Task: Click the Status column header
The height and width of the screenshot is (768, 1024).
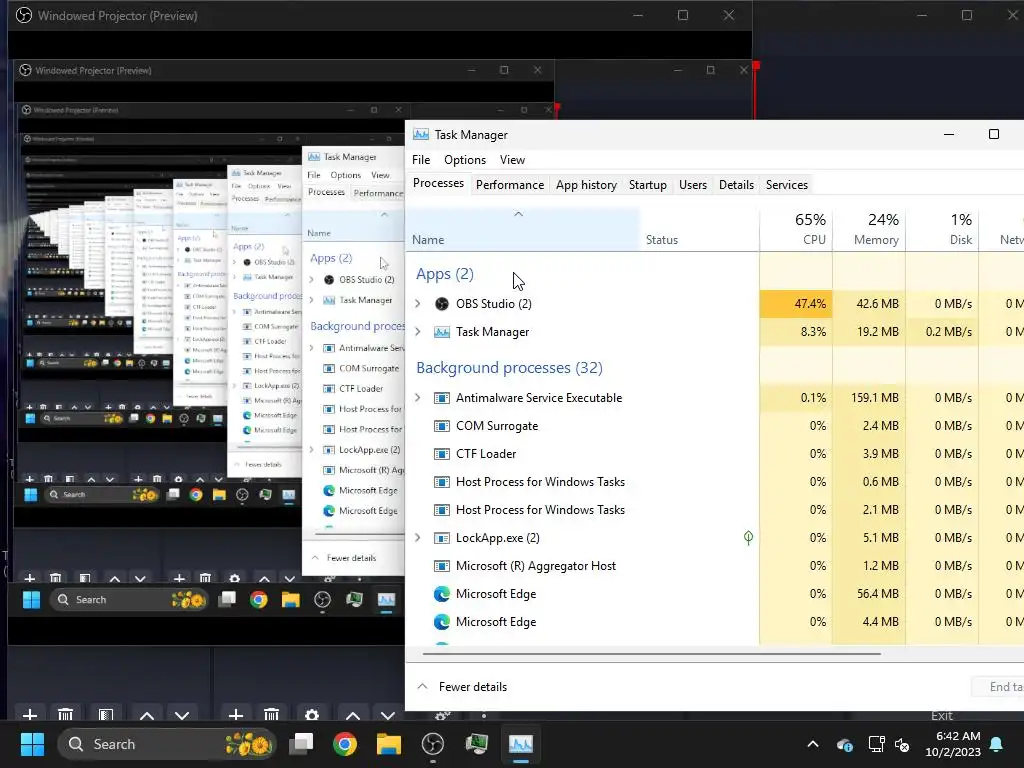Action: 699,230
